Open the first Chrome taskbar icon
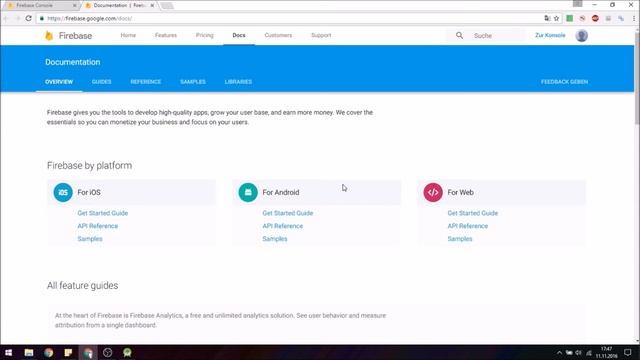Image resolution: width=640 pixels, height=360 pixels. pos(49,352)
